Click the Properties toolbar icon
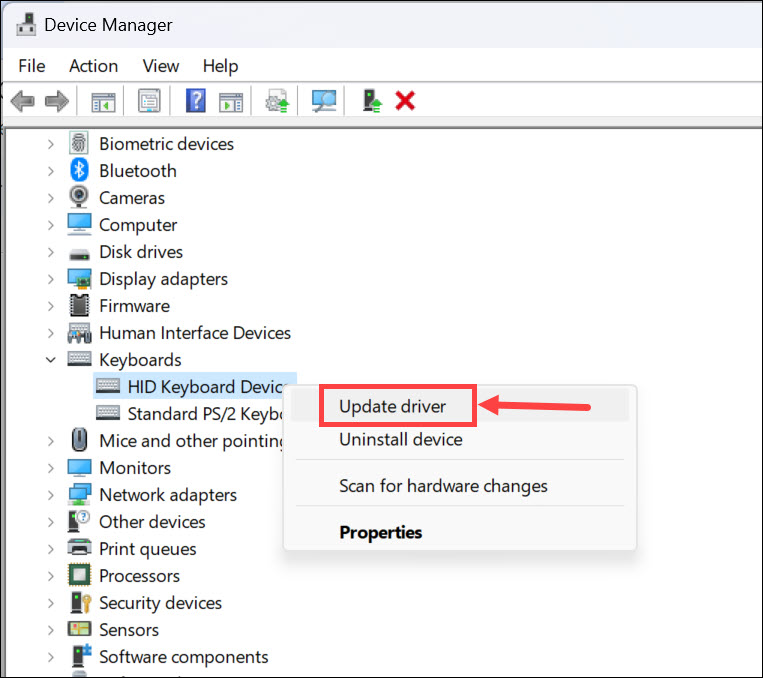 tap(149, 101)
